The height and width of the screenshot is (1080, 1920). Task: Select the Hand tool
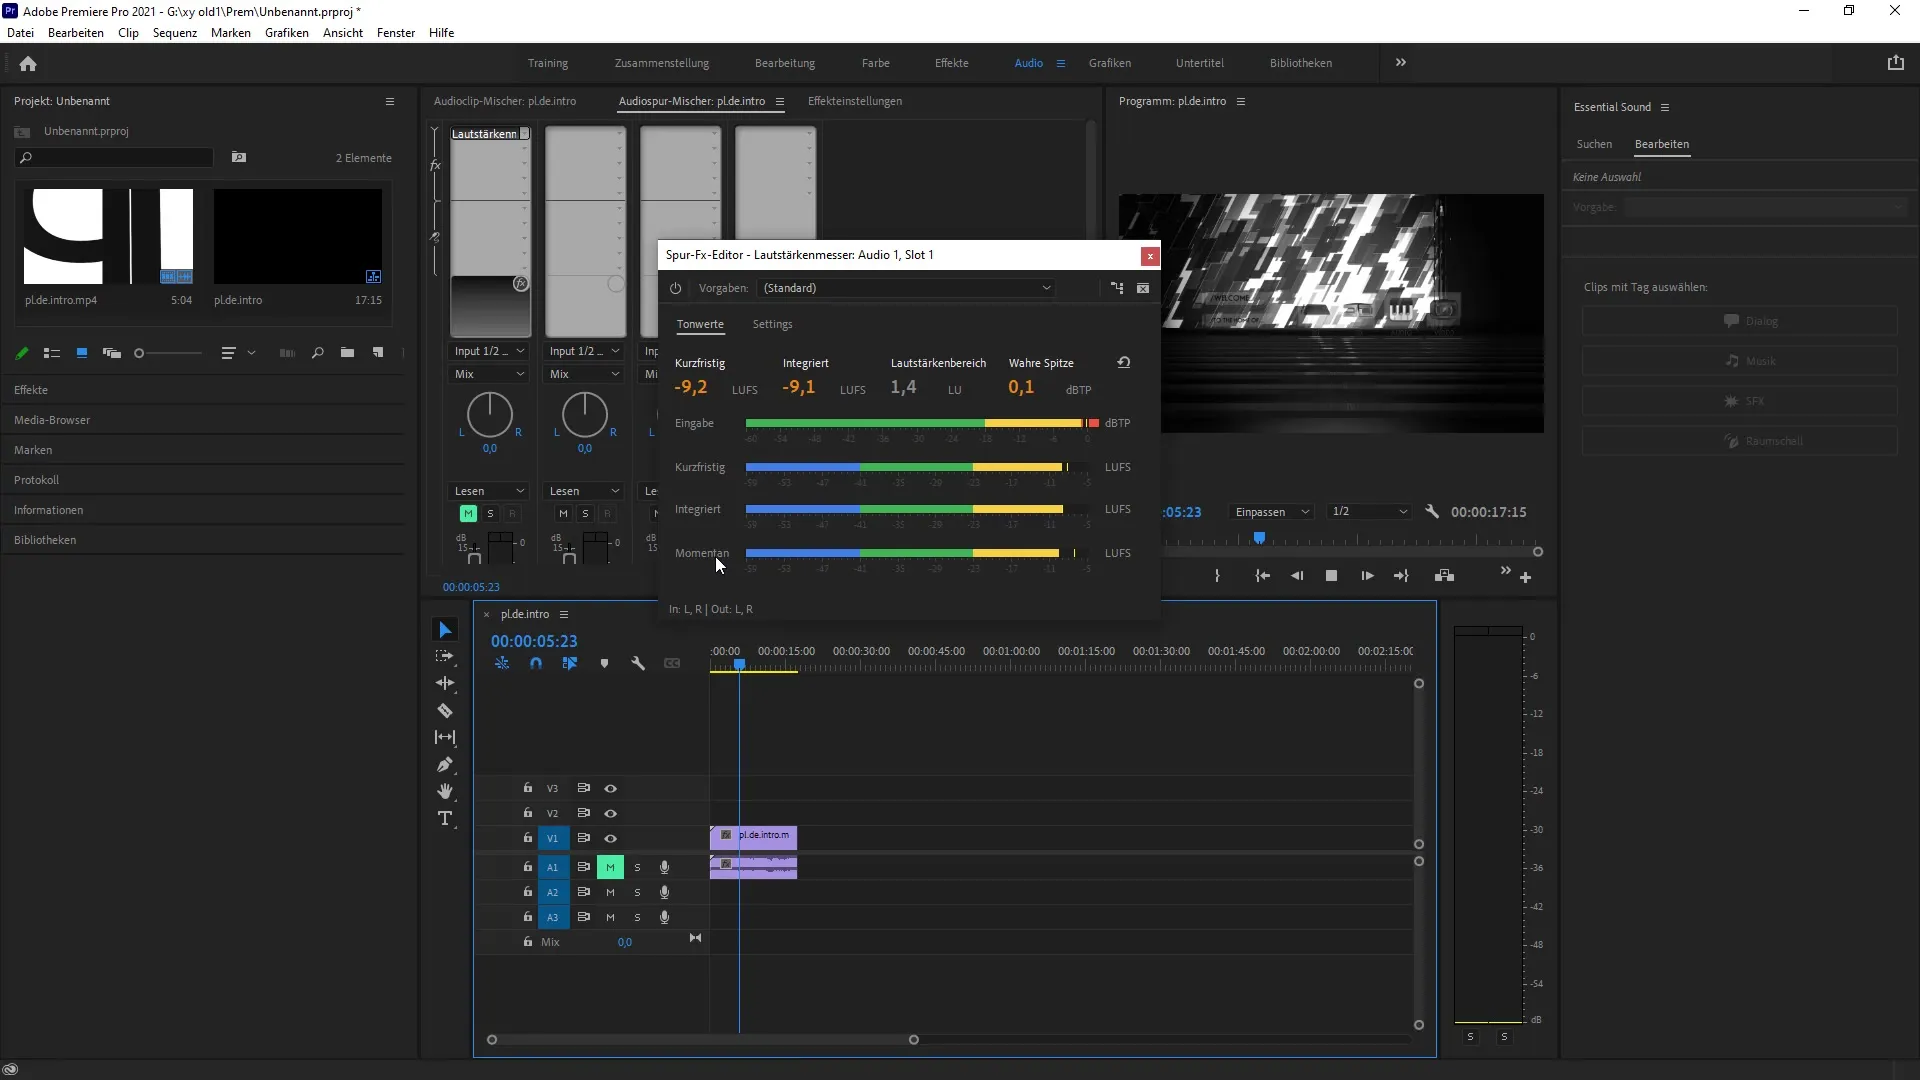(445, 791)
